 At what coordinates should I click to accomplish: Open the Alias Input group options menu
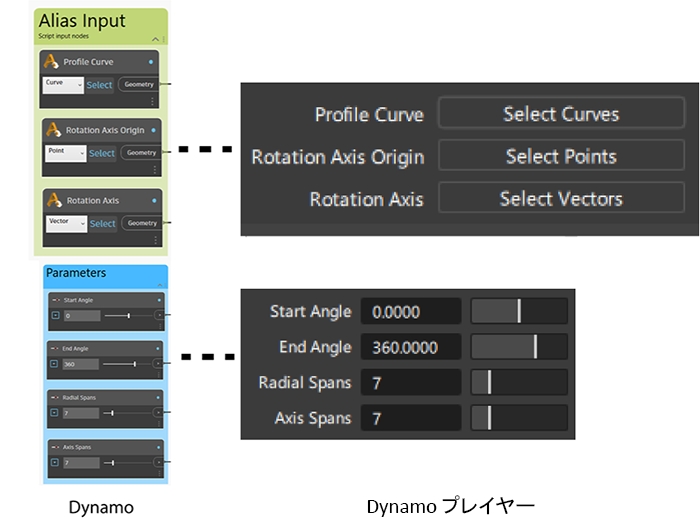(164, 39)
